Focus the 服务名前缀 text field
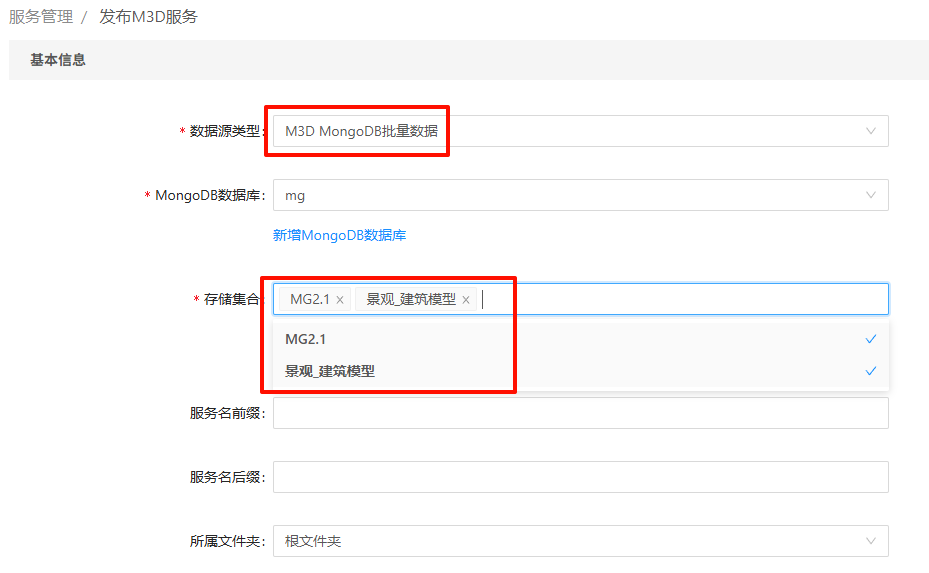 tap(580, 413)
